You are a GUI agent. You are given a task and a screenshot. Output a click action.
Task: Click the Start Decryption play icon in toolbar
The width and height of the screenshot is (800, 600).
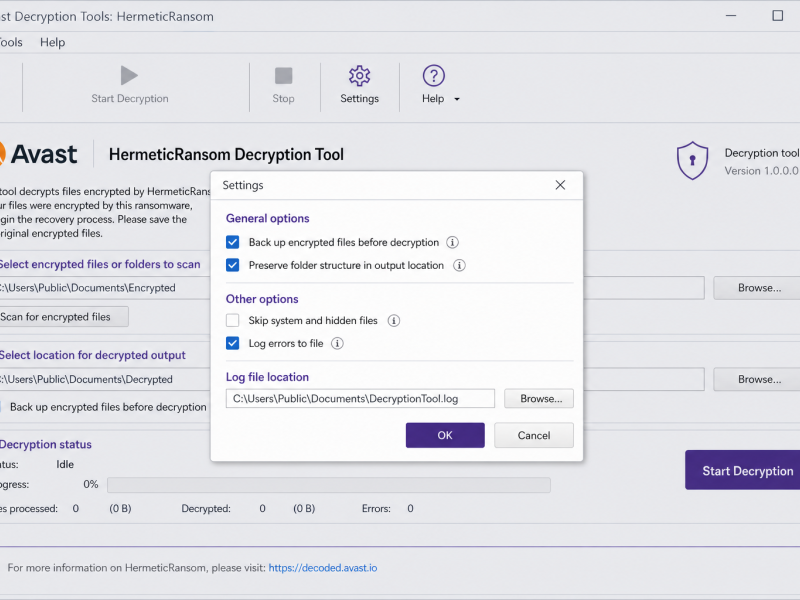129,76
